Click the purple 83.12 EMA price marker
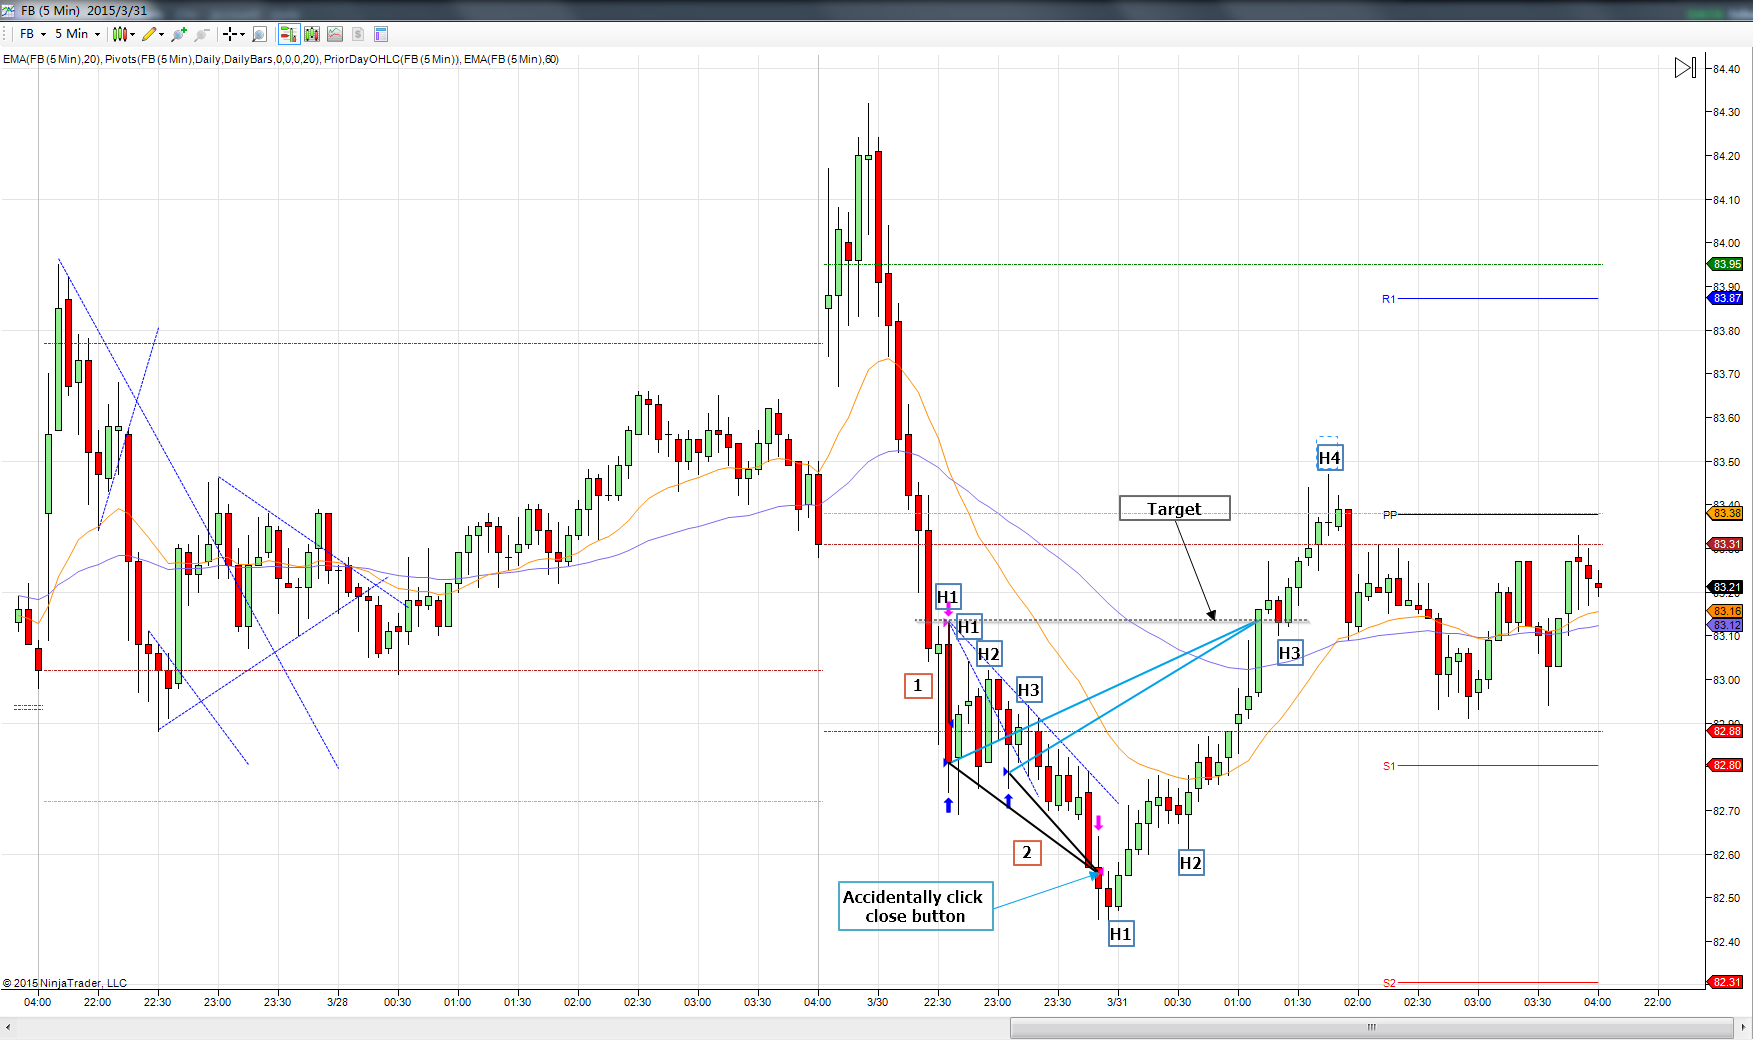Viewport: 1753px width, 1040px height. [1726, 625]
